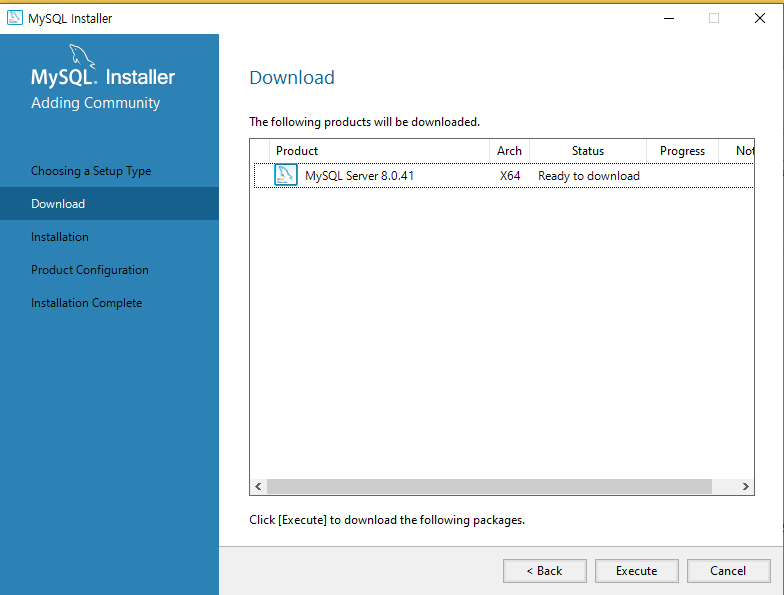This screenshot has height=595, width=784.
Task: Click the right scrollbar arrow
Action: 746,486
